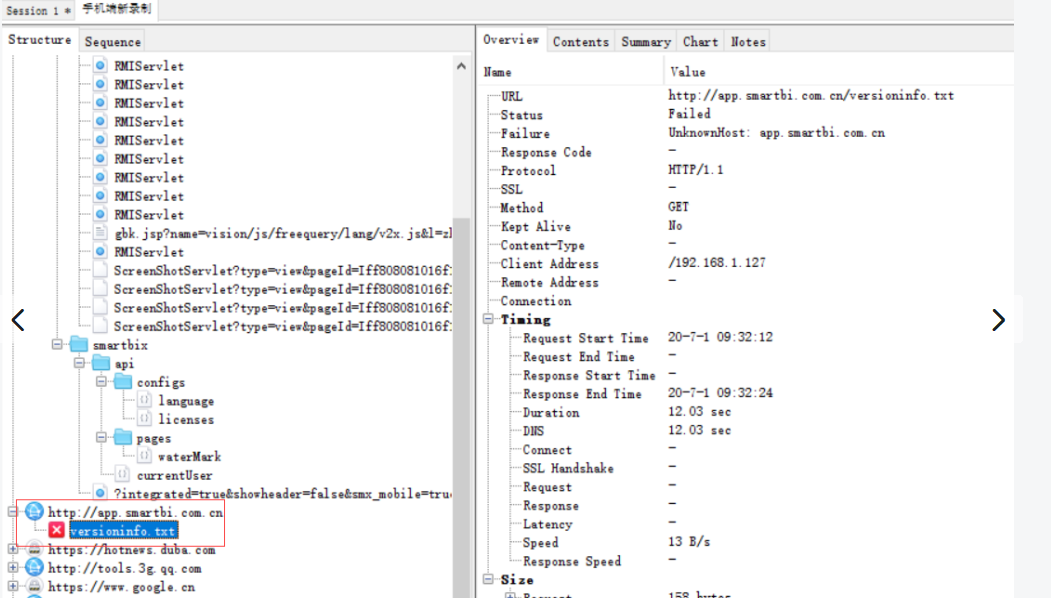The height and width of the screenshot is (598, 1051).
Task: Click the smartbix folder icon
Action: click(x=79, y=345)
